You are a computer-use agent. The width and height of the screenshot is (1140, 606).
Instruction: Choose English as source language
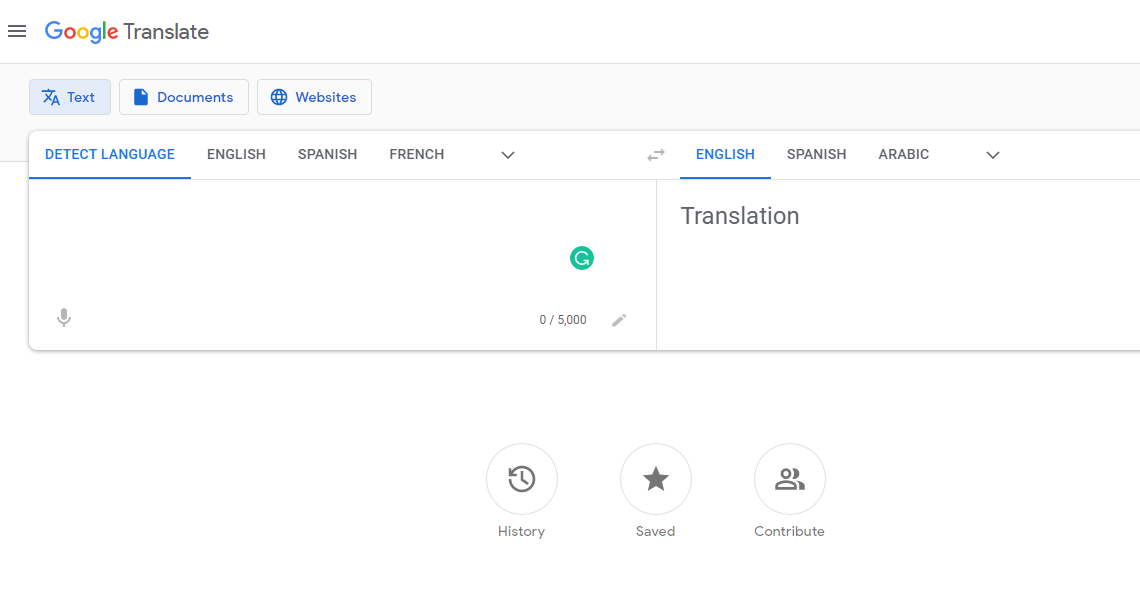(236, 154)
